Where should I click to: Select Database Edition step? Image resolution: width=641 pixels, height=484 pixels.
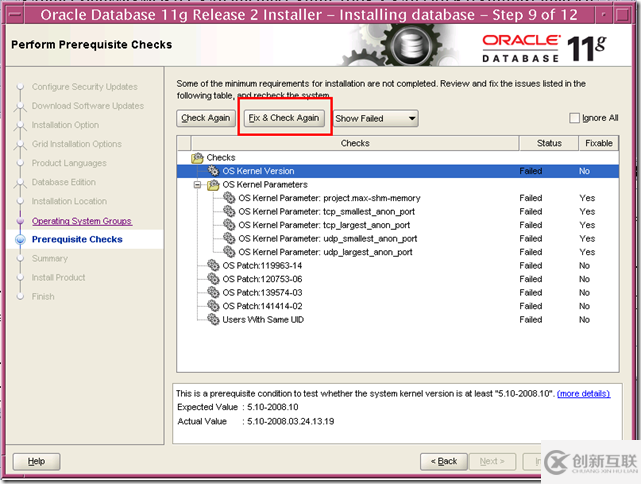(x=64, y=182)
